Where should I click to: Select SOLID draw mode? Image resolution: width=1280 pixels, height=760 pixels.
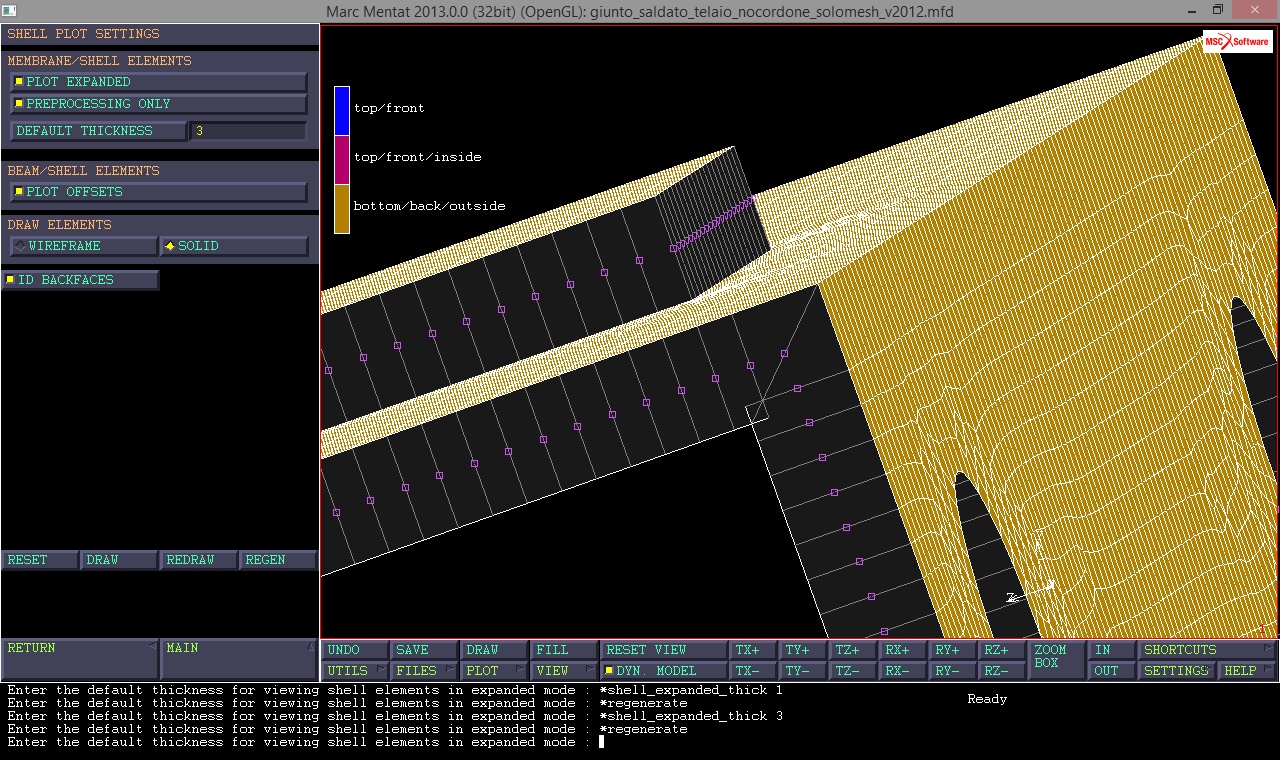[234, 246]
